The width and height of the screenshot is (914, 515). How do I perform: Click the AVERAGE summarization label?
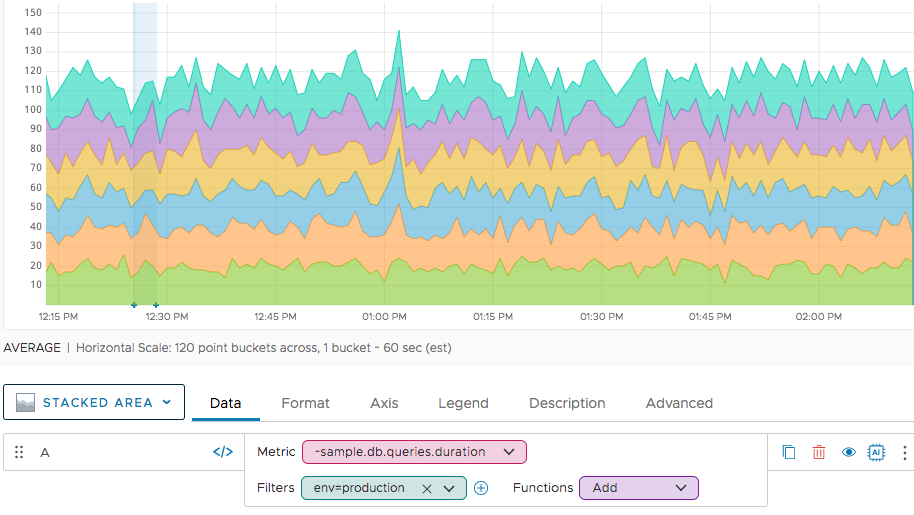point(32,348)
